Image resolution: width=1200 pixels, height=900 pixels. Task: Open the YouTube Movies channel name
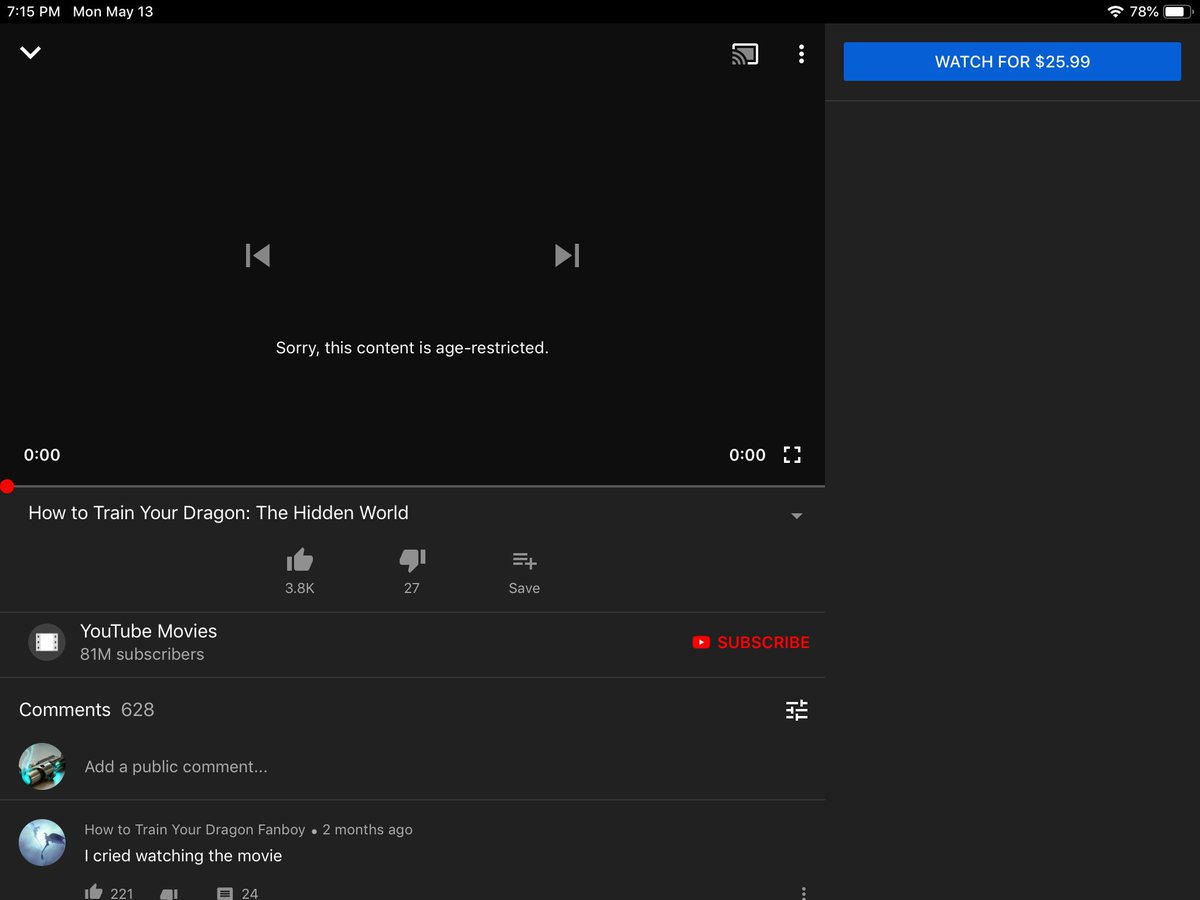coord(148,631)
